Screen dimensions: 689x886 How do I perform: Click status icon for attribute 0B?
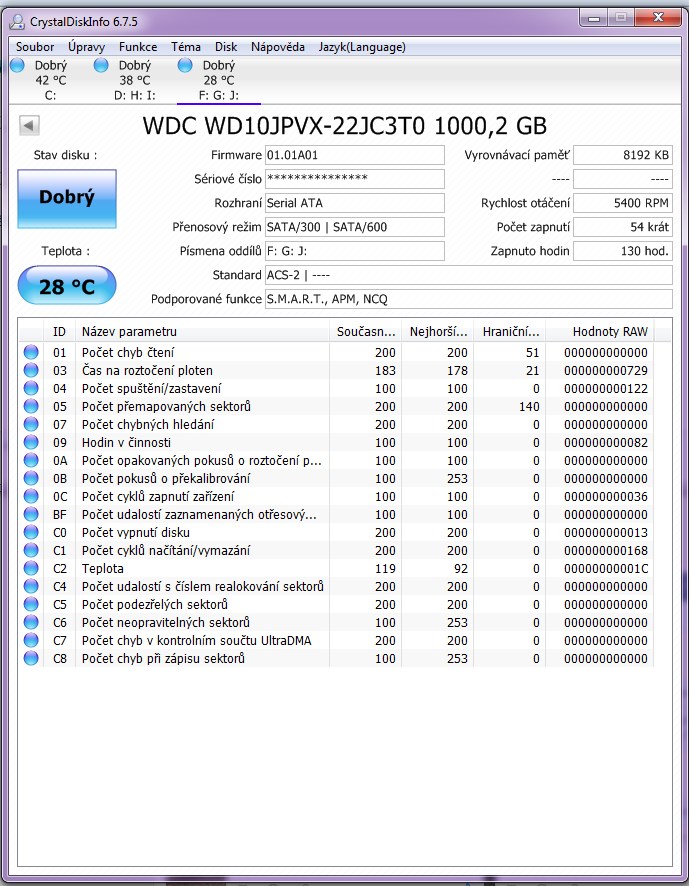point(31,478)
